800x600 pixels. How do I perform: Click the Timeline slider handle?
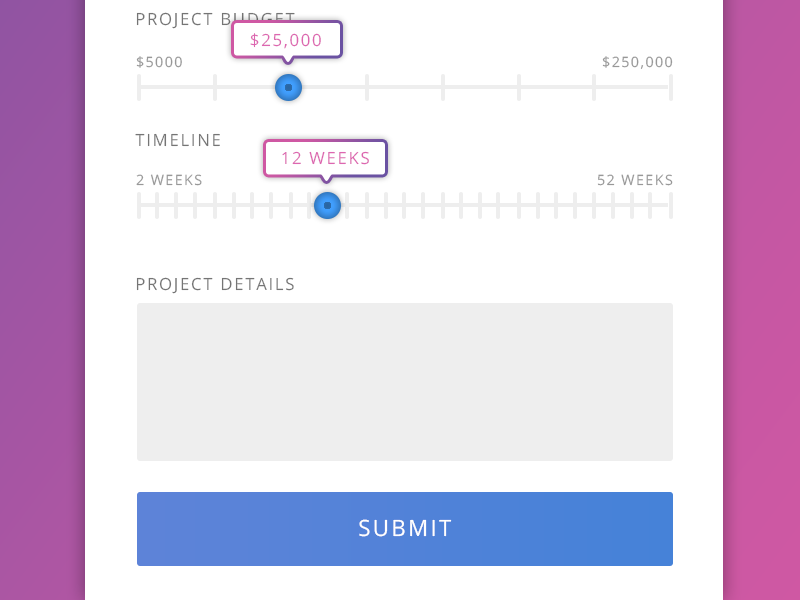327,205
